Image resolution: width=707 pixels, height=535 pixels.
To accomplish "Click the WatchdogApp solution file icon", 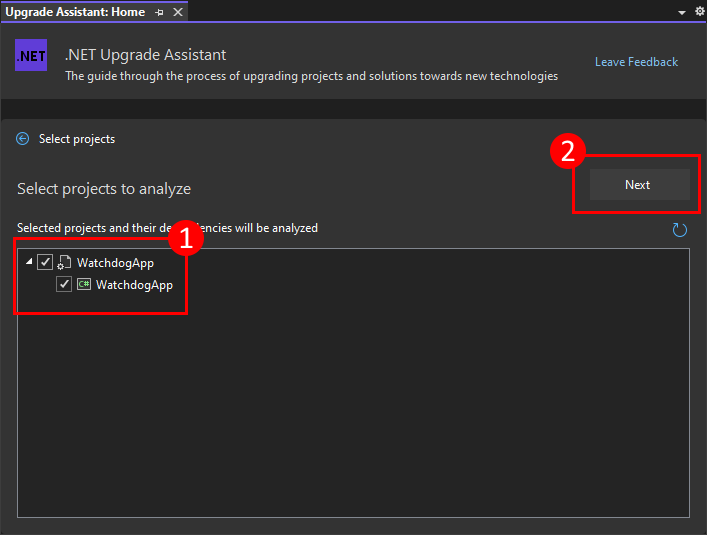I will click(x=64, y=262).
